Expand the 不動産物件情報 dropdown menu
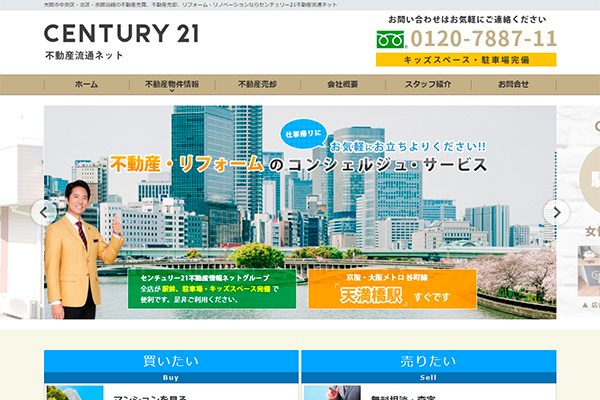Image resolution: width=600 pixels, height=400 pixels. tap(171, 85)
